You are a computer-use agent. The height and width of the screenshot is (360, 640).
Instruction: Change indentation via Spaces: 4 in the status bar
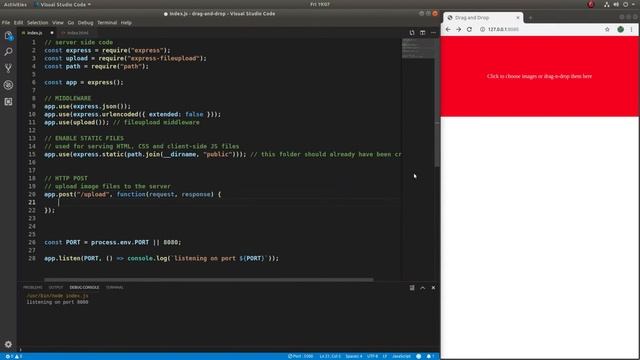353,356
